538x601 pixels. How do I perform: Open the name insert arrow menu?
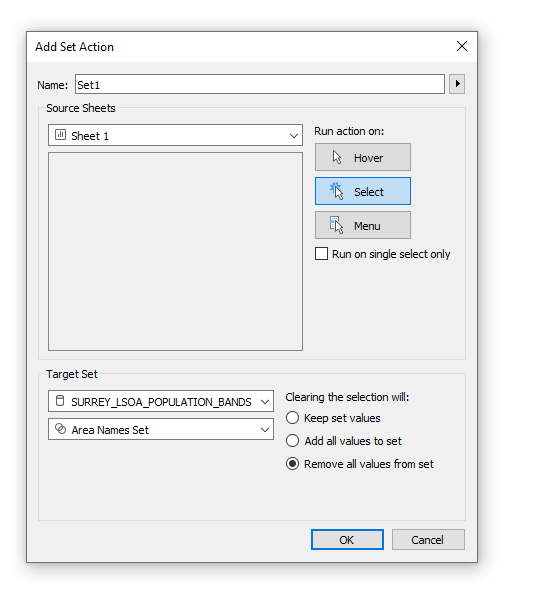457,84
